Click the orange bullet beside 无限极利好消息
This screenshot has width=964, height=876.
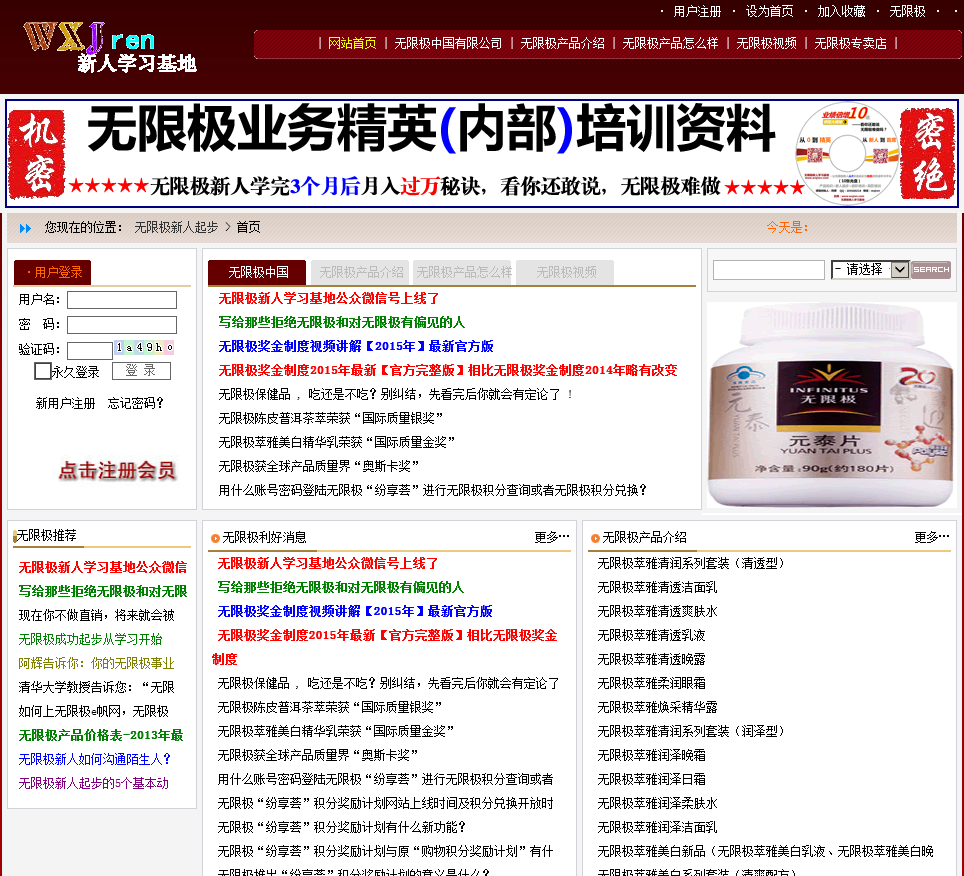click(x=215, y=539)
